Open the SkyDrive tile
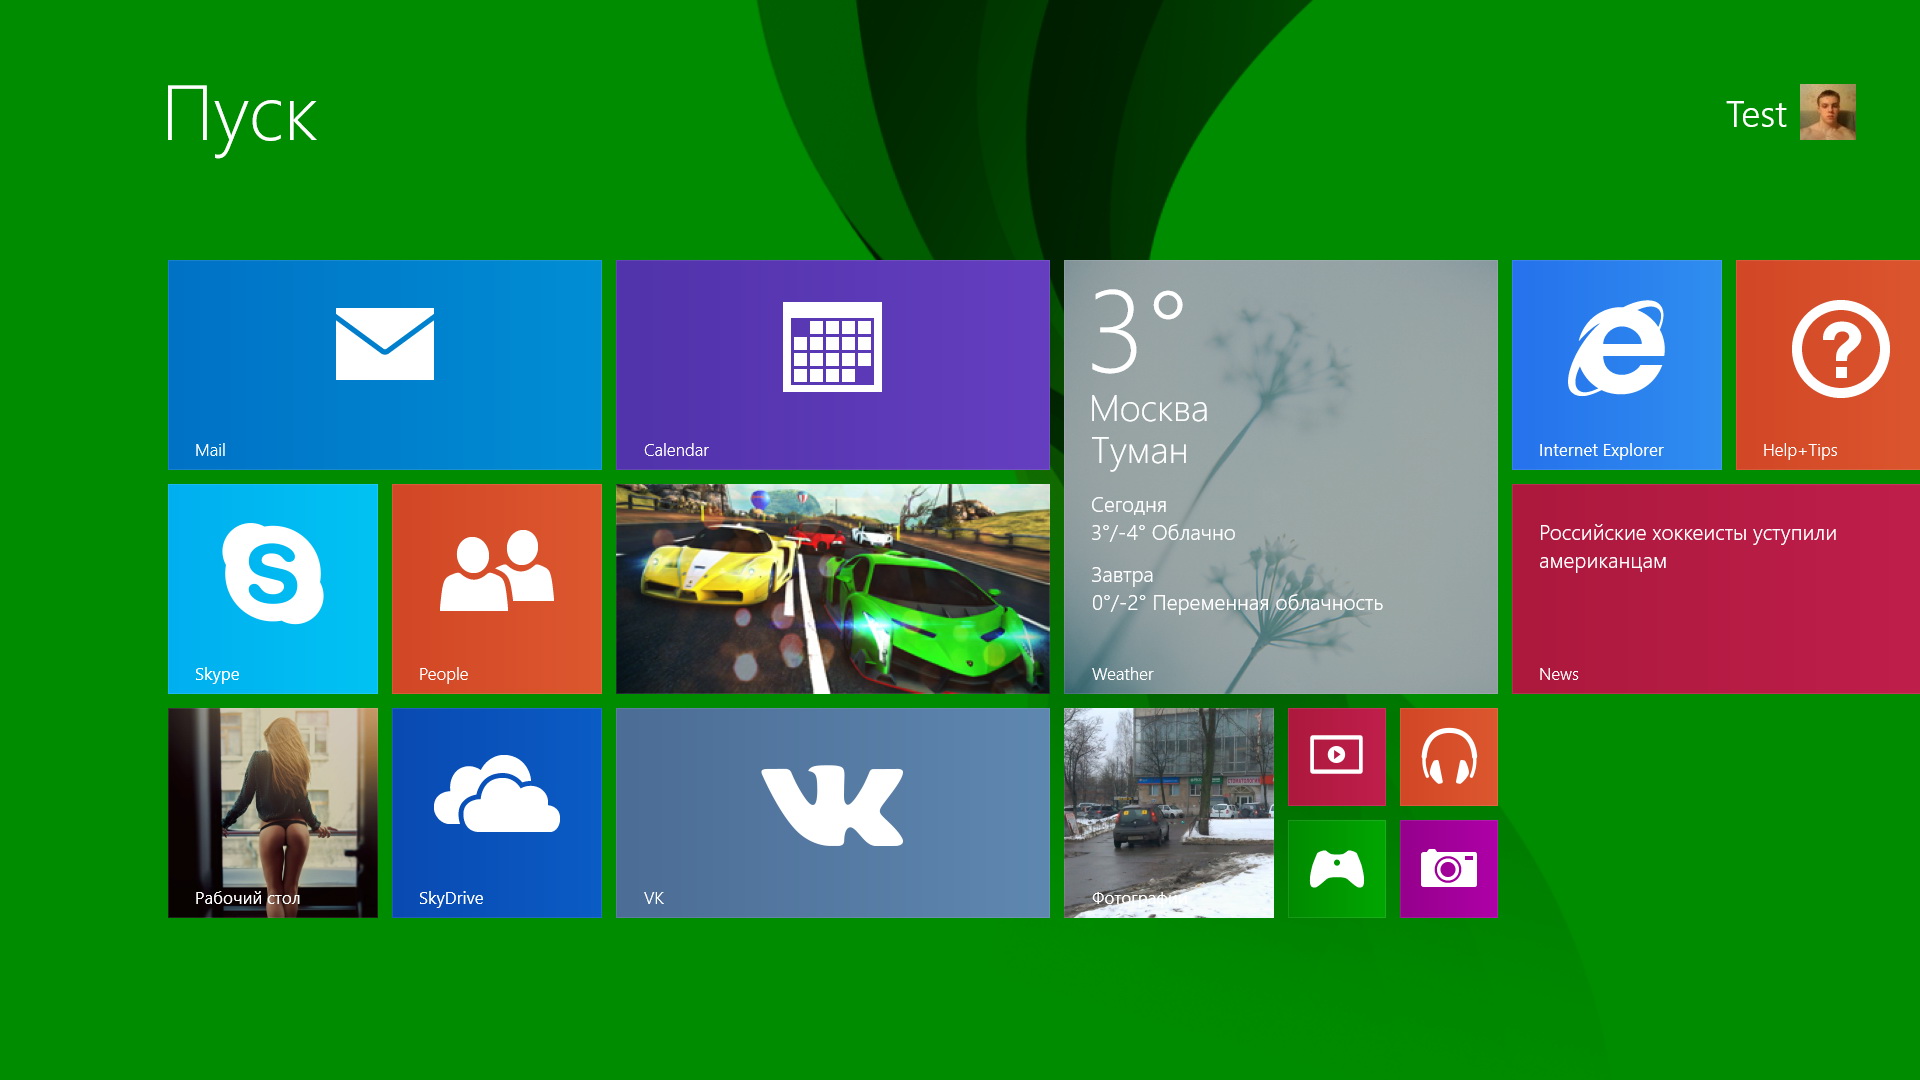Screen dimensions: 1920x1080 (x=497, y=813)
